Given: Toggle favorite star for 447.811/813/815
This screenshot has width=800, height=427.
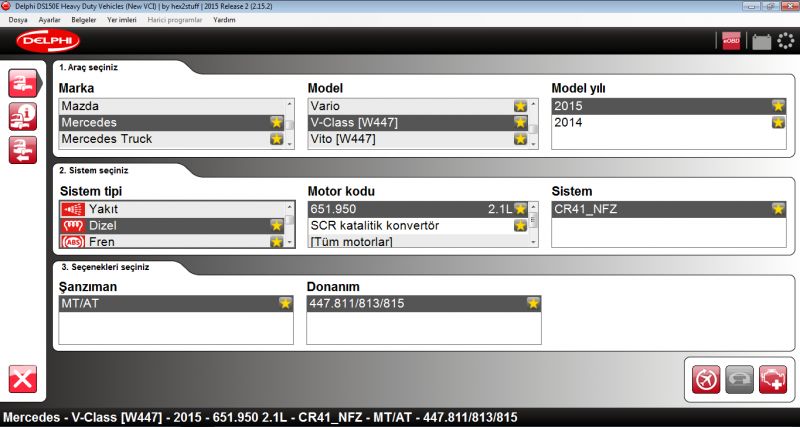Looking at the screenshot, I should pos(533,304).
